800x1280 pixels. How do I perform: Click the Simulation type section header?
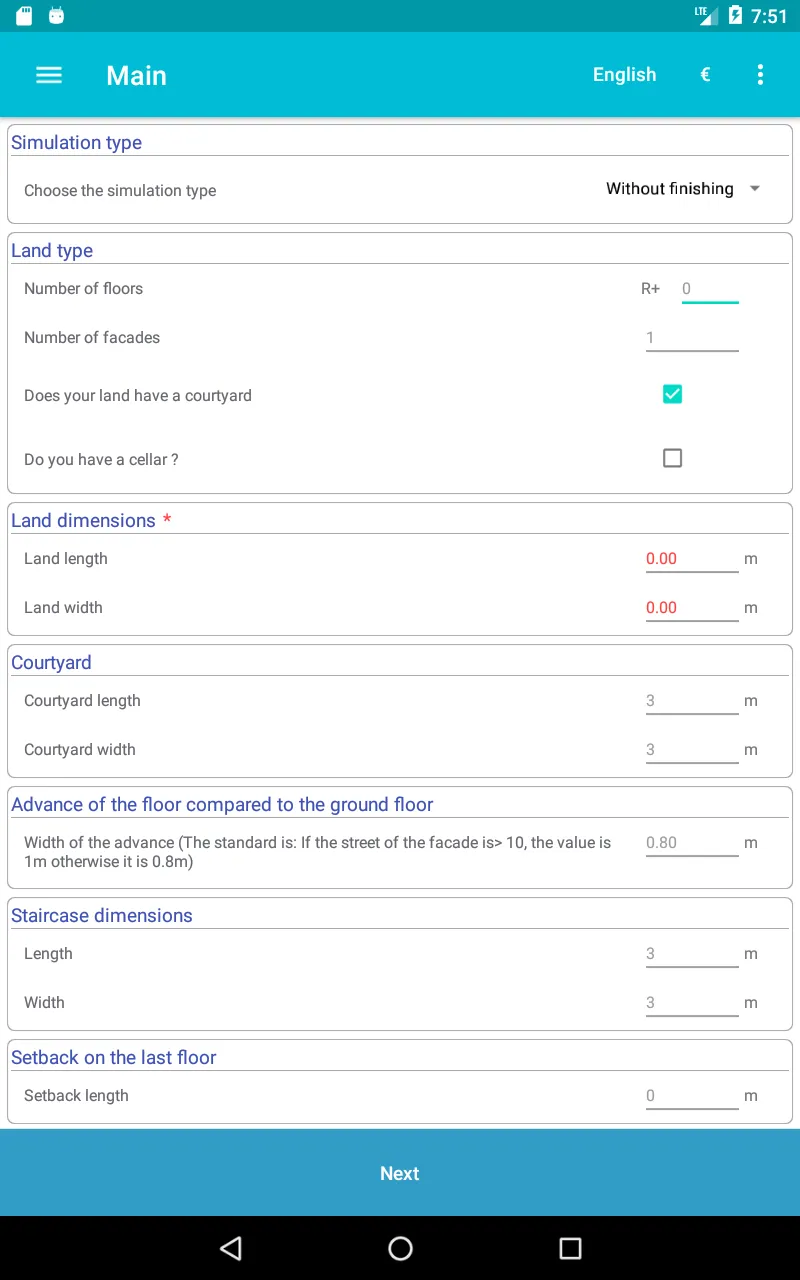(x=76, y=142)
